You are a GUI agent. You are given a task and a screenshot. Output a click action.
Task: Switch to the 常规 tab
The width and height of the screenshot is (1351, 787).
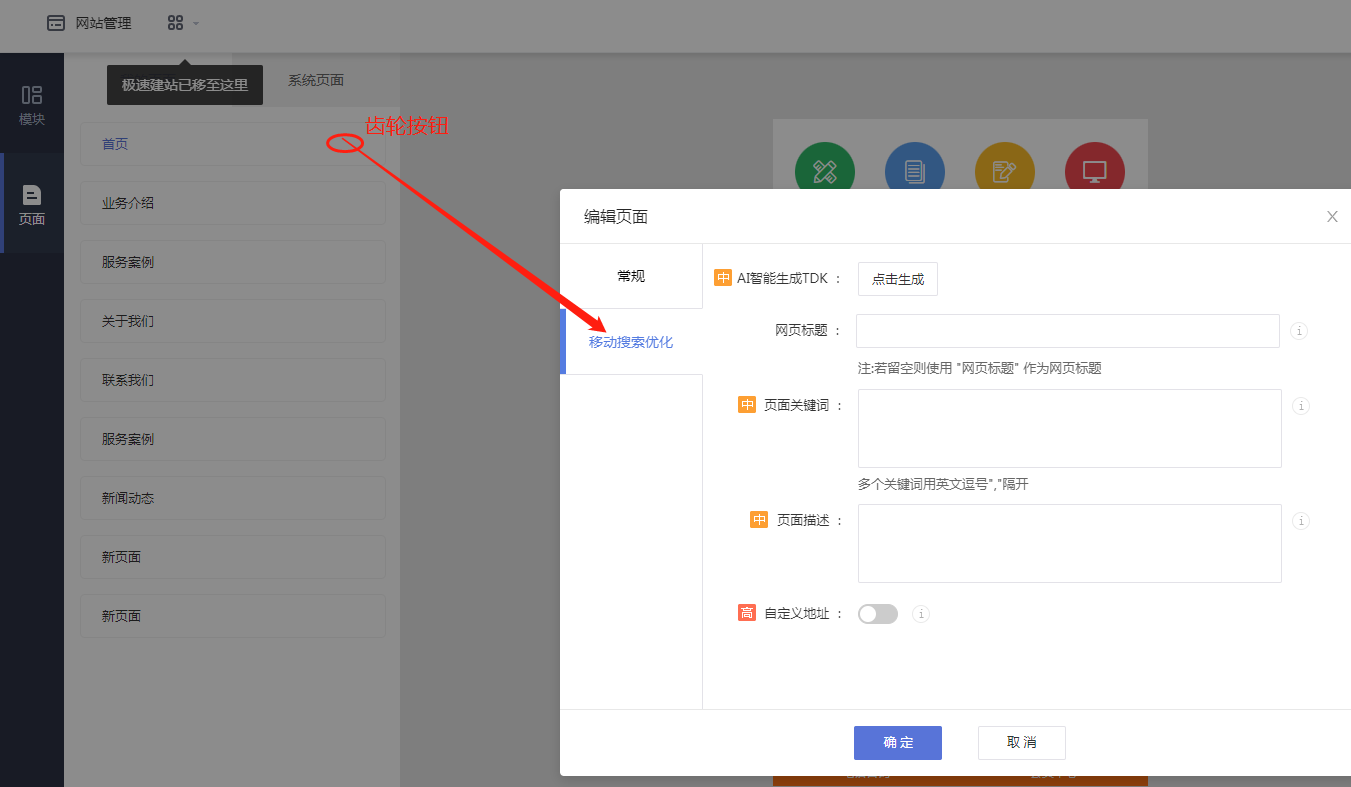631,276
